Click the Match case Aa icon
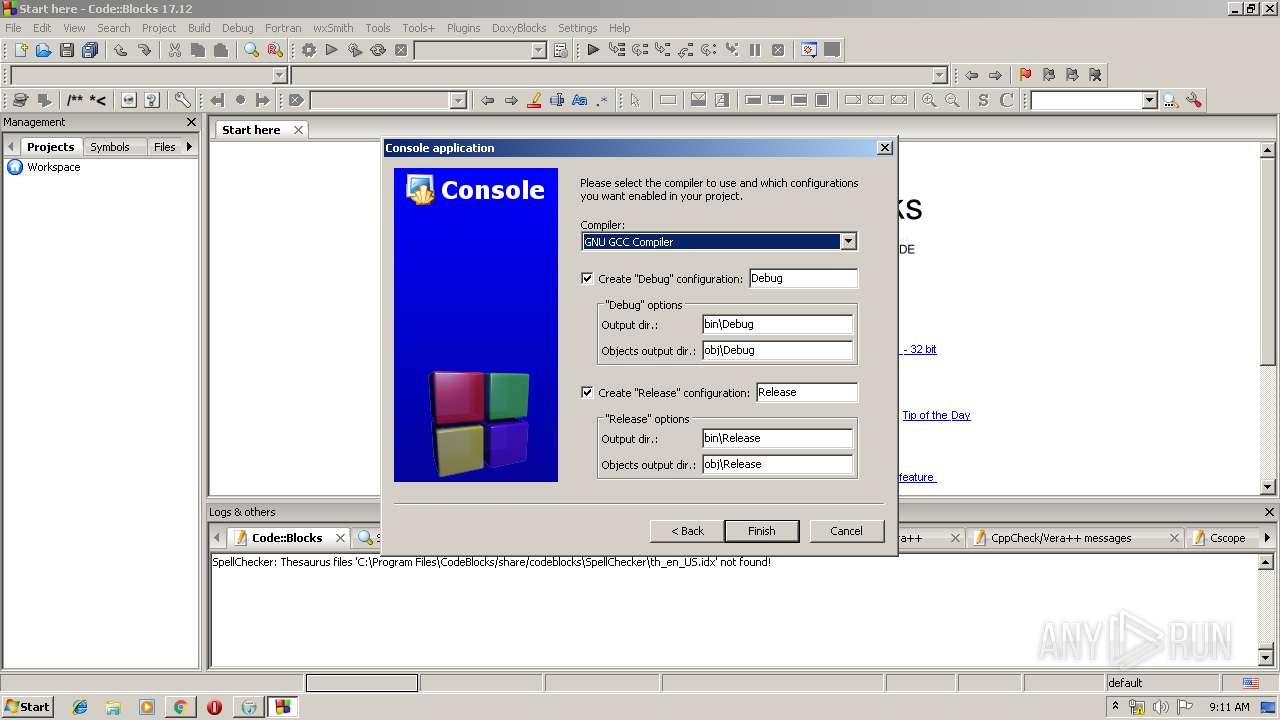This screenshot has height=720, width=1280. pos(579,100)
